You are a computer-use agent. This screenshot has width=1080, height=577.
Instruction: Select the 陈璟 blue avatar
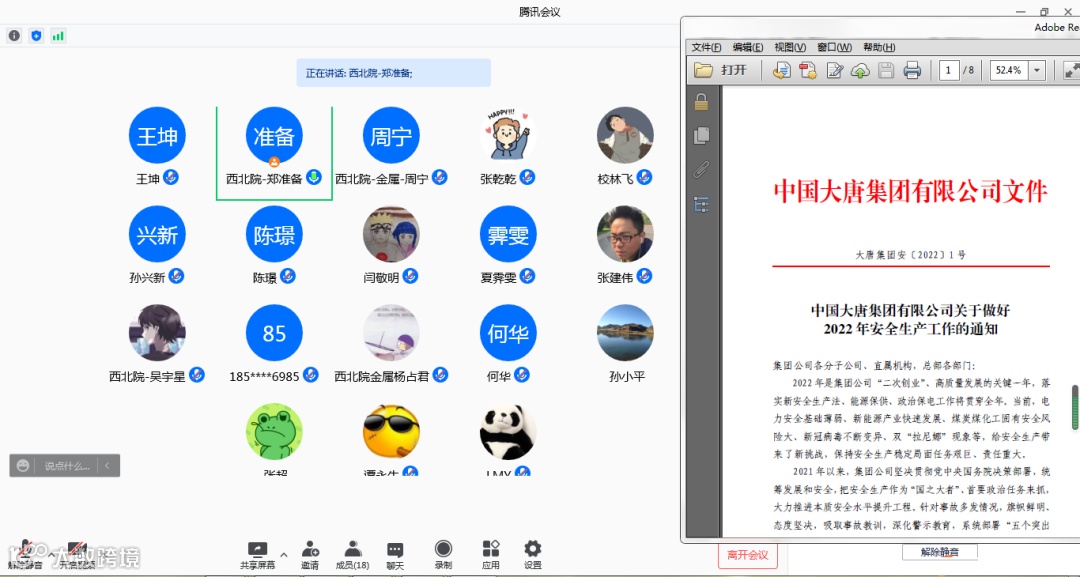point(274,234)
